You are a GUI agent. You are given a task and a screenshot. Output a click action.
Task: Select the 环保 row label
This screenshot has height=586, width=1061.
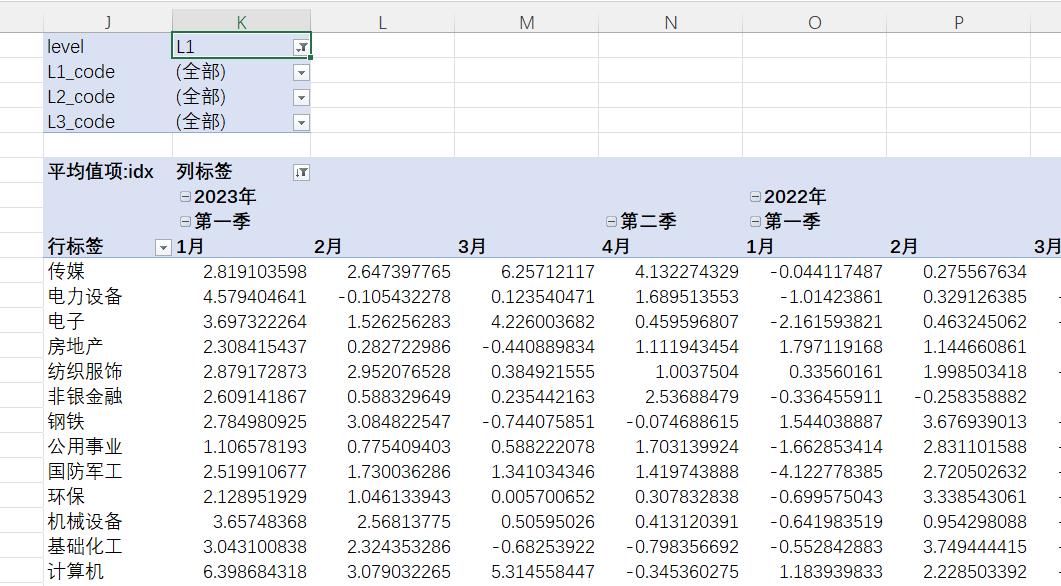[108, 497]
